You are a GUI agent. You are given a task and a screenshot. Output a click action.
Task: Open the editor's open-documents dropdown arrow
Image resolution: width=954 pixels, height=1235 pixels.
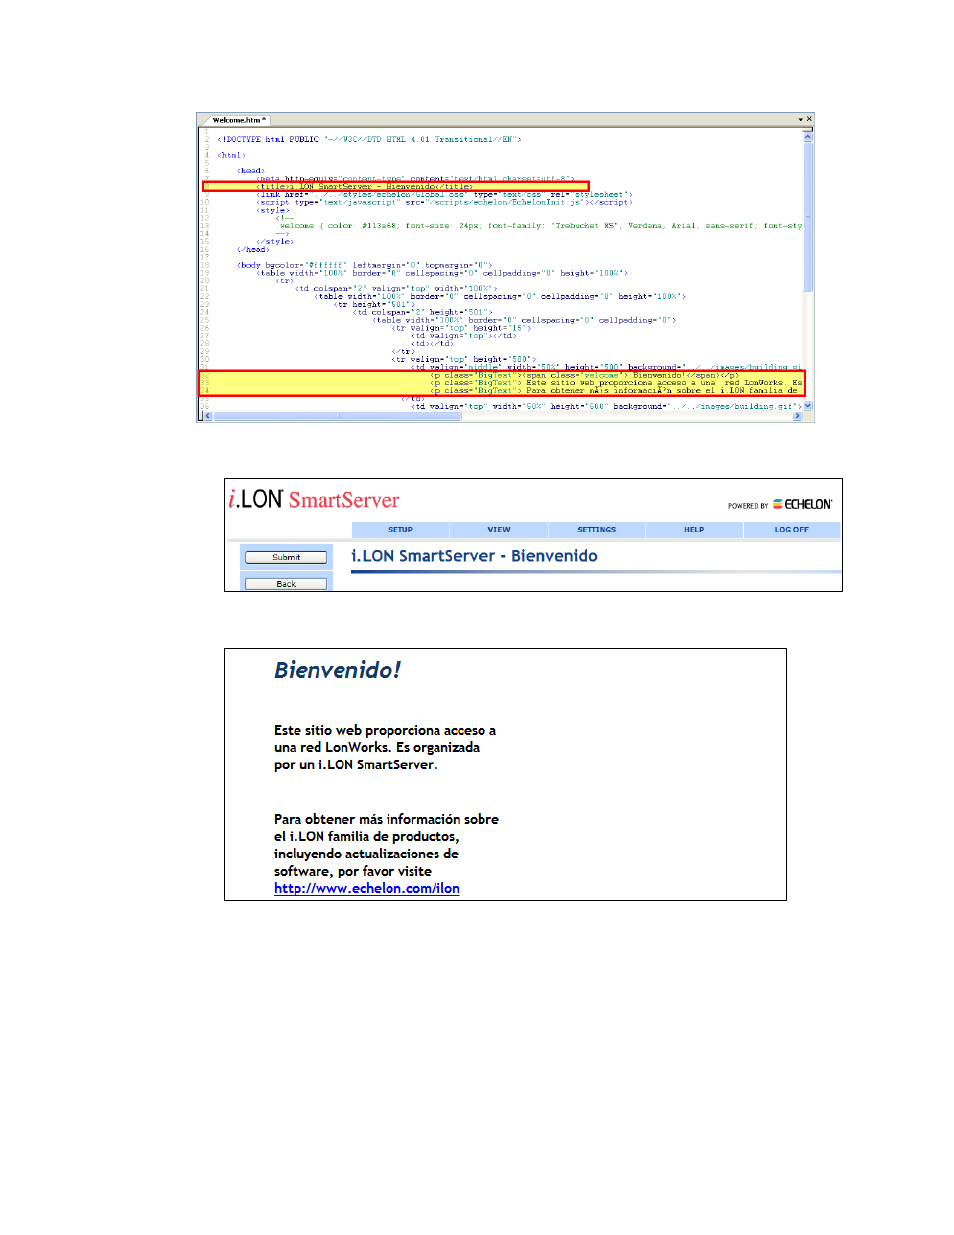(x=800, y=120)
